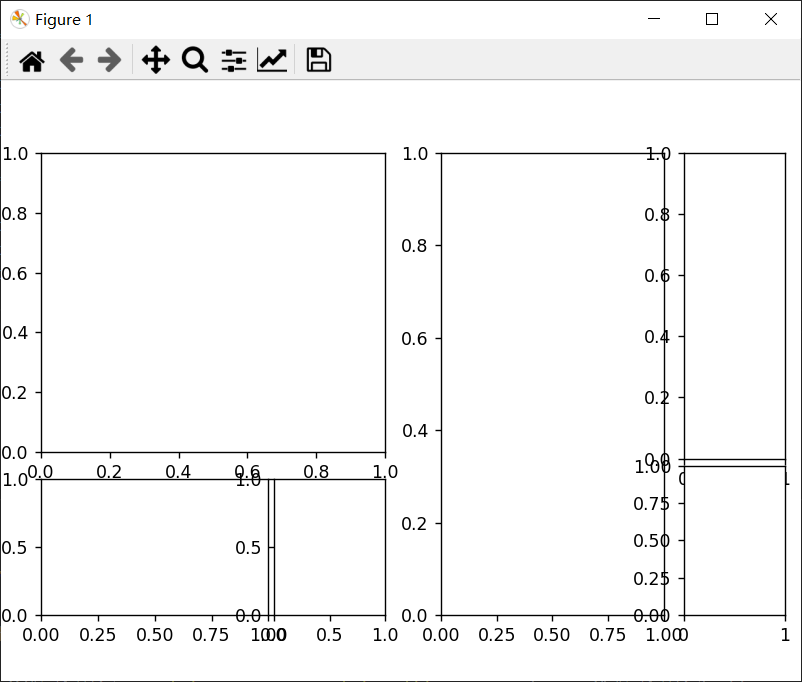
Task: Click the 0.25 x-tick label of the middle subplot
Action: point(496,635)
